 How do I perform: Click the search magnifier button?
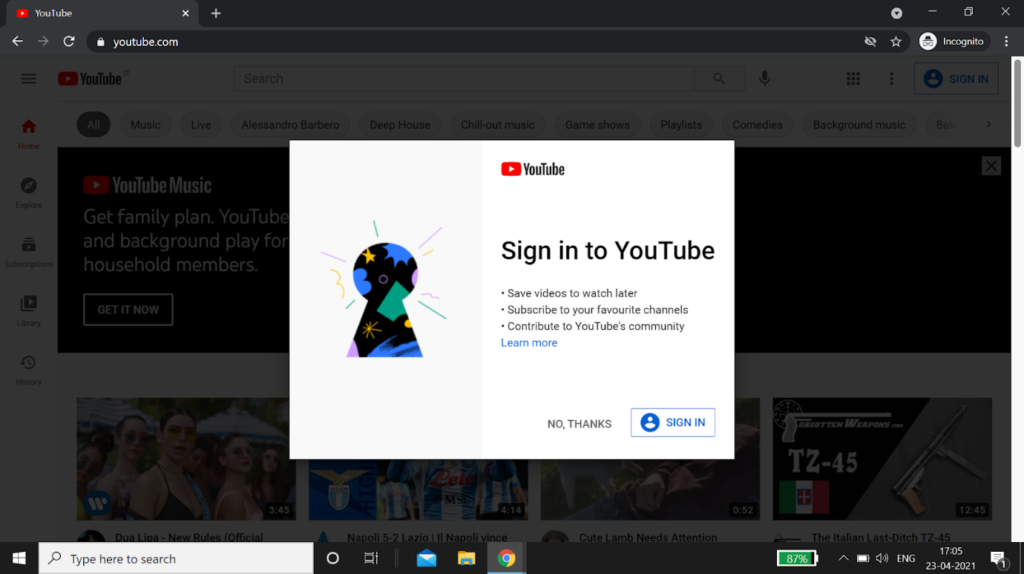719,79
